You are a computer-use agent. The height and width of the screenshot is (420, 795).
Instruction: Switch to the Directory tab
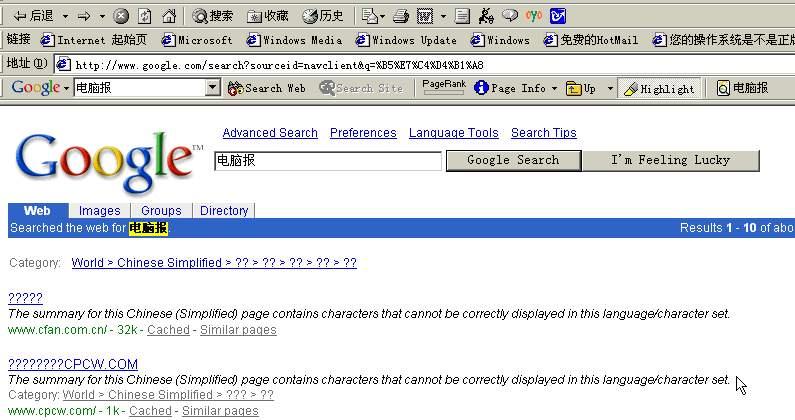point(224,211)
